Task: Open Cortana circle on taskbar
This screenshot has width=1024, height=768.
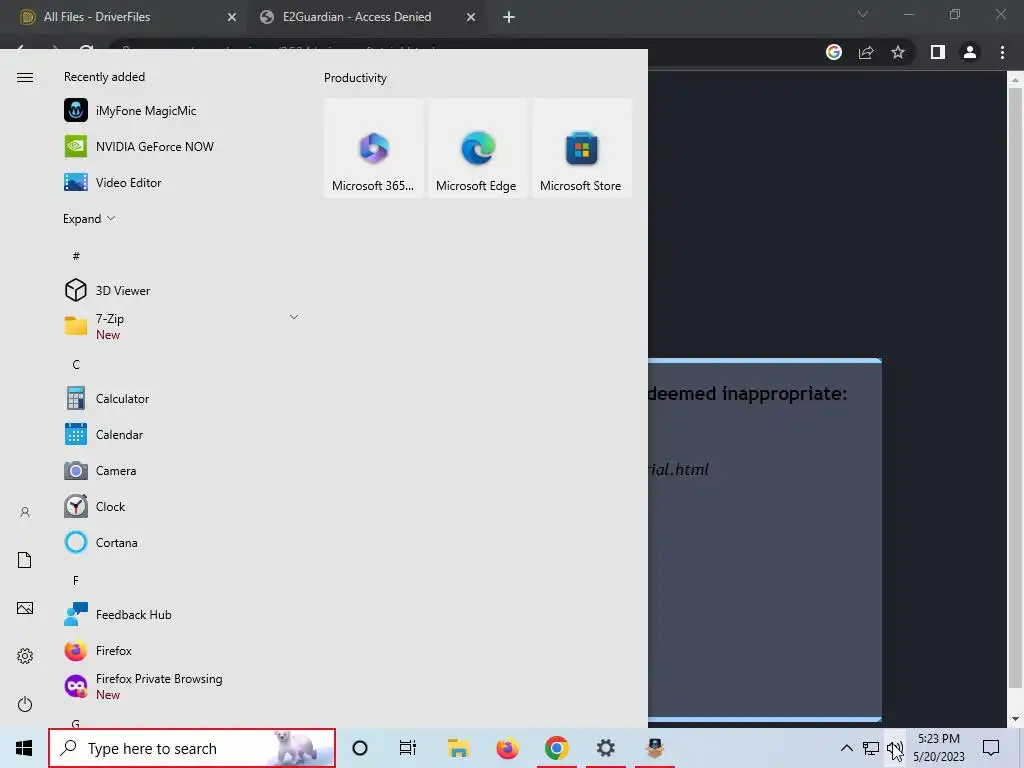Action: coord(360,748)
